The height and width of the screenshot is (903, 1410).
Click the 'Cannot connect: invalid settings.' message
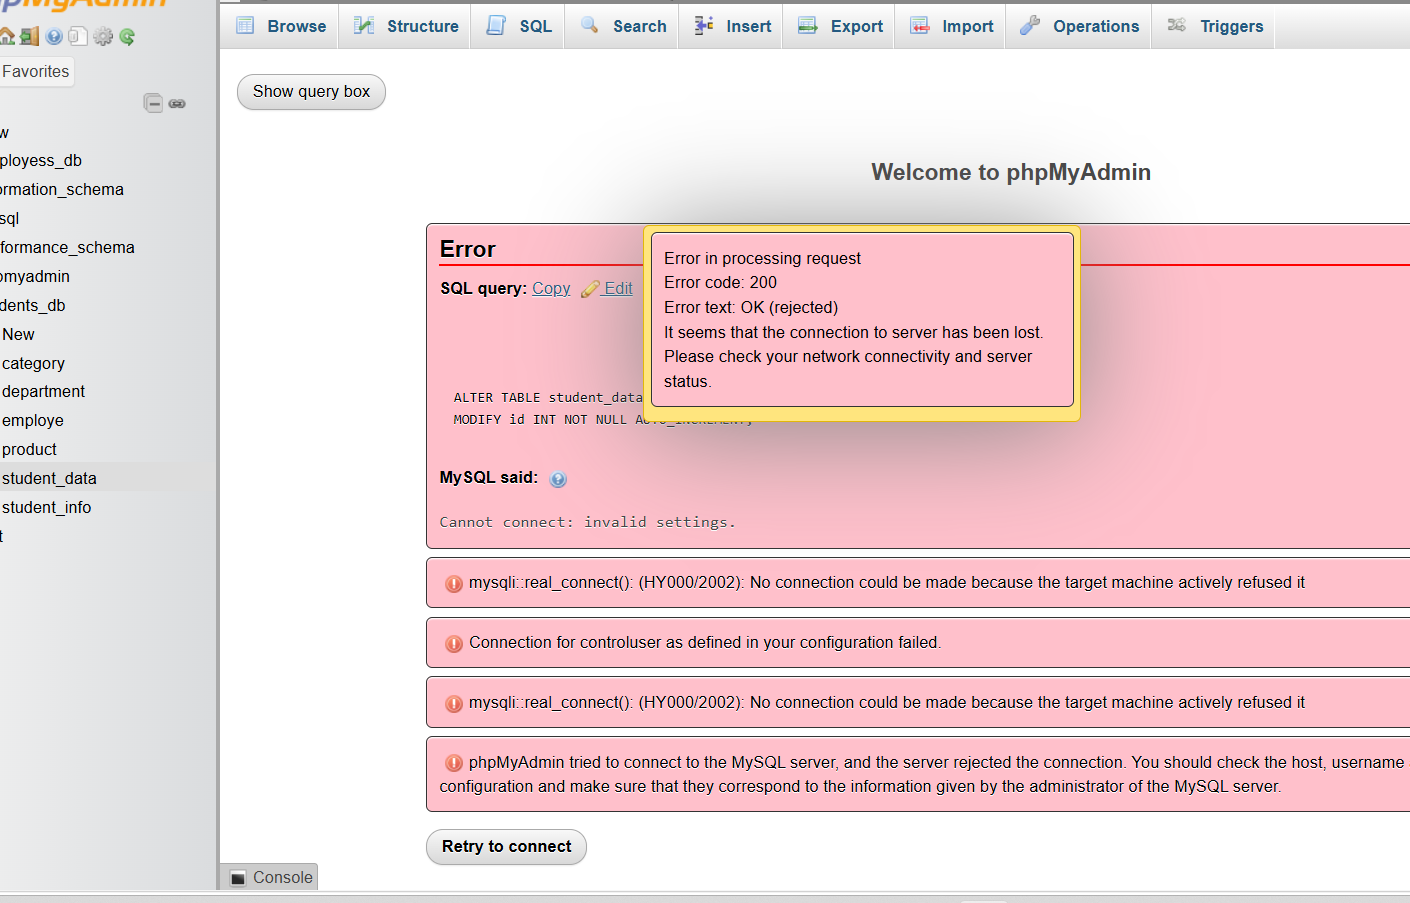587,522
